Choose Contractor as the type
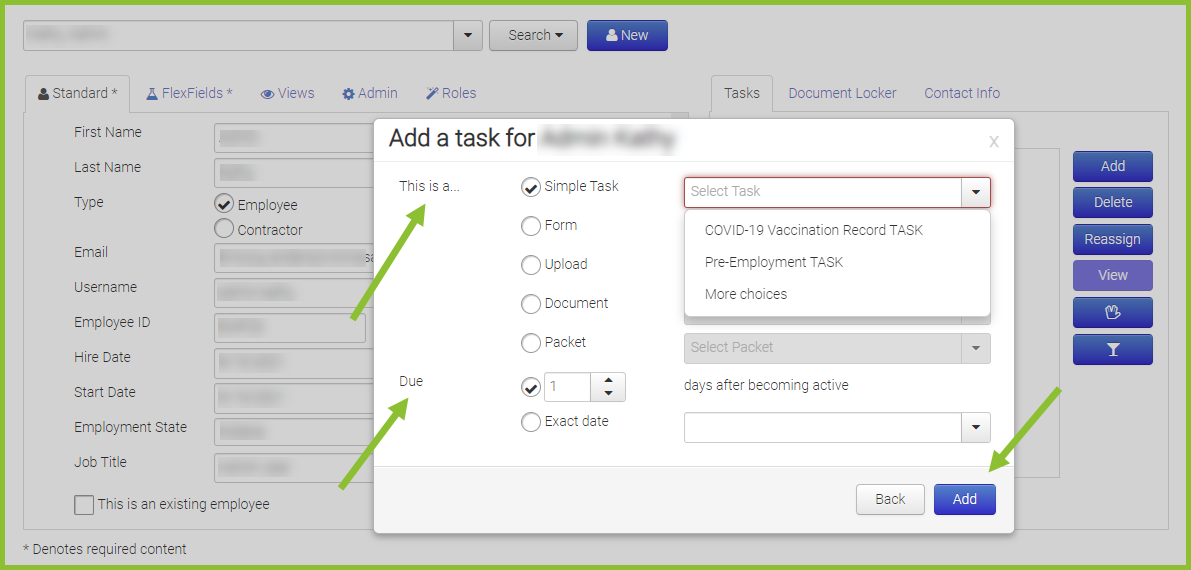 click(224, 229)
